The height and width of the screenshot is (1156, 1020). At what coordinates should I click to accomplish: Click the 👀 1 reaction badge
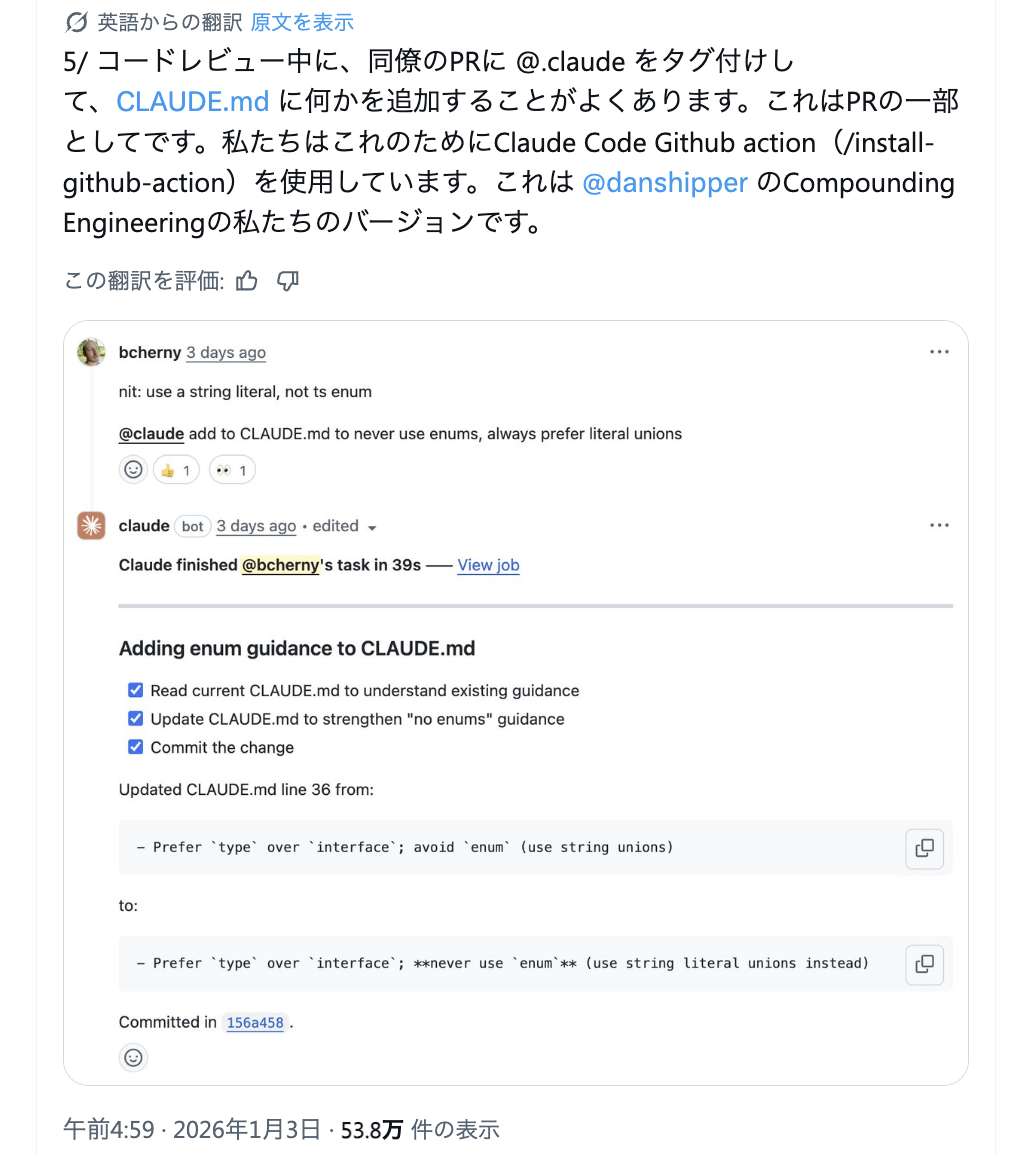coord(232,469)
